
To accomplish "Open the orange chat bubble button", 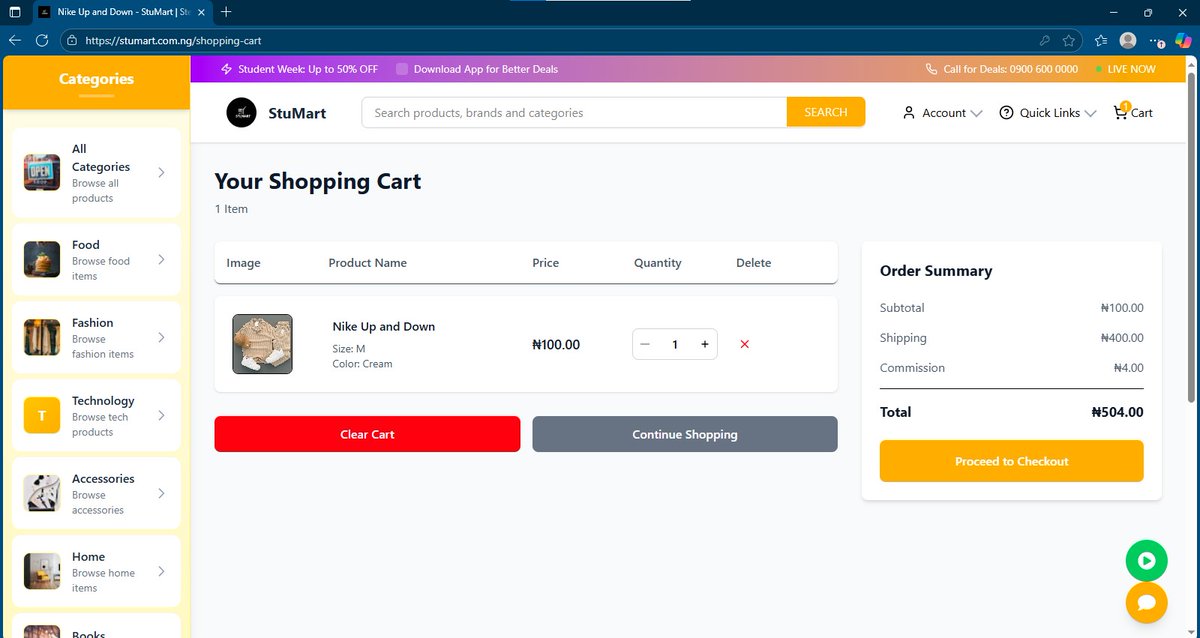I will pos(1146,602).
